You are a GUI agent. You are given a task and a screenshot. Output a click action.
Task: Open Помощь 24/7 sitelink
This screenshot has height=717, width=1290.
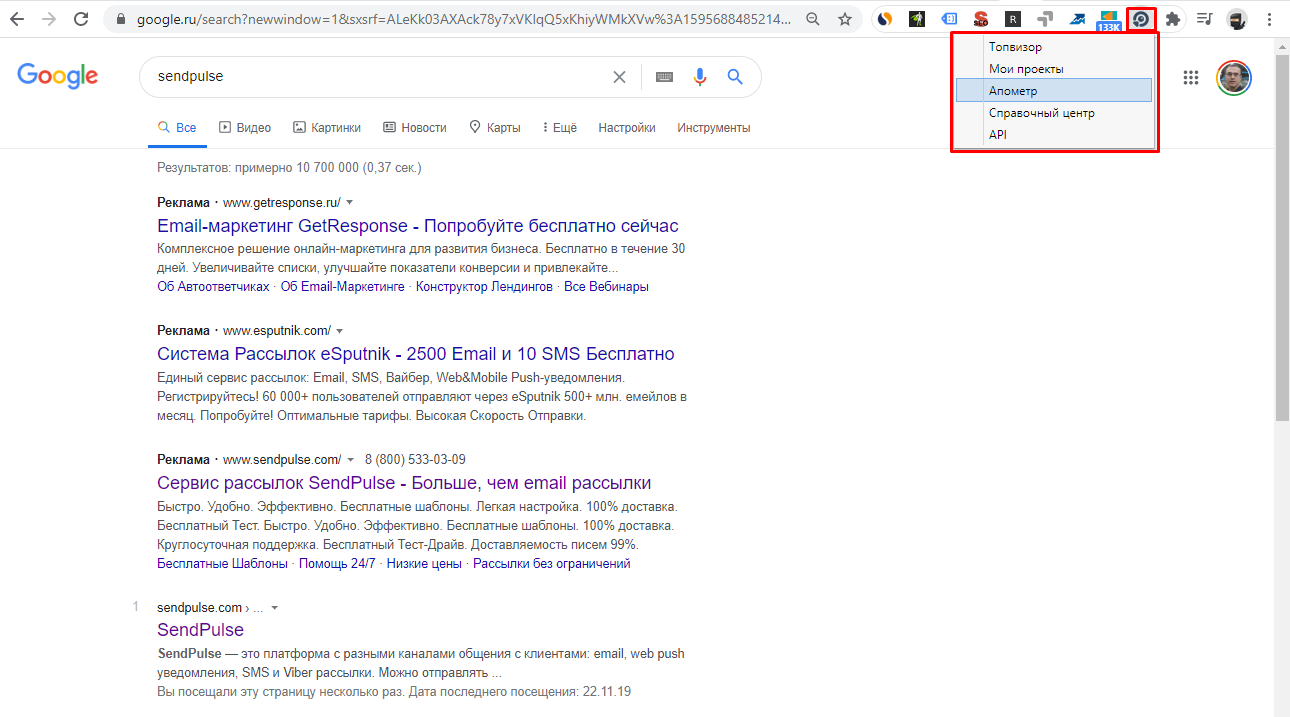[x=337, y=564]
